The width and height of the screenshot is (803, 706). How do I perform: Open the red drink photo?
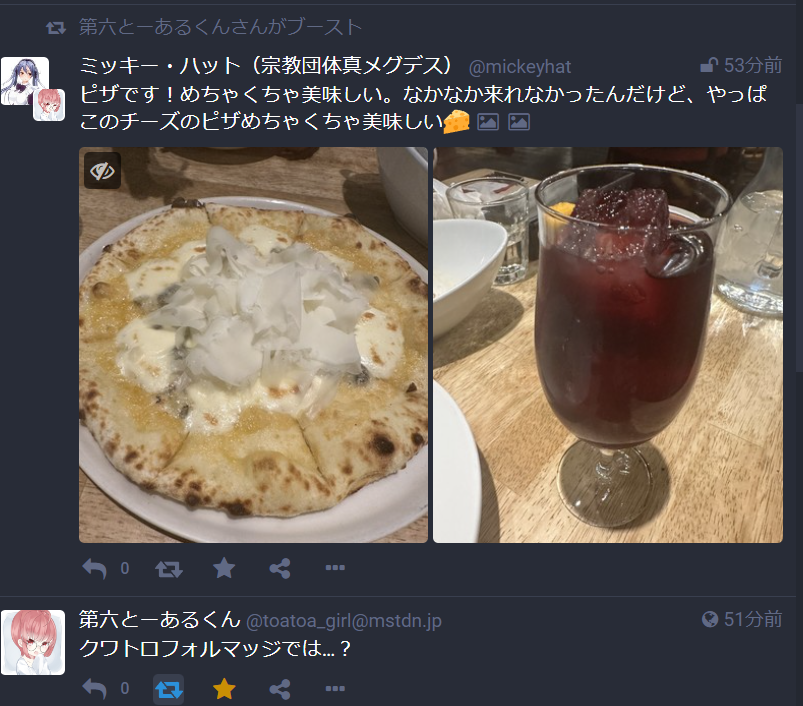[x=608, y=345]
